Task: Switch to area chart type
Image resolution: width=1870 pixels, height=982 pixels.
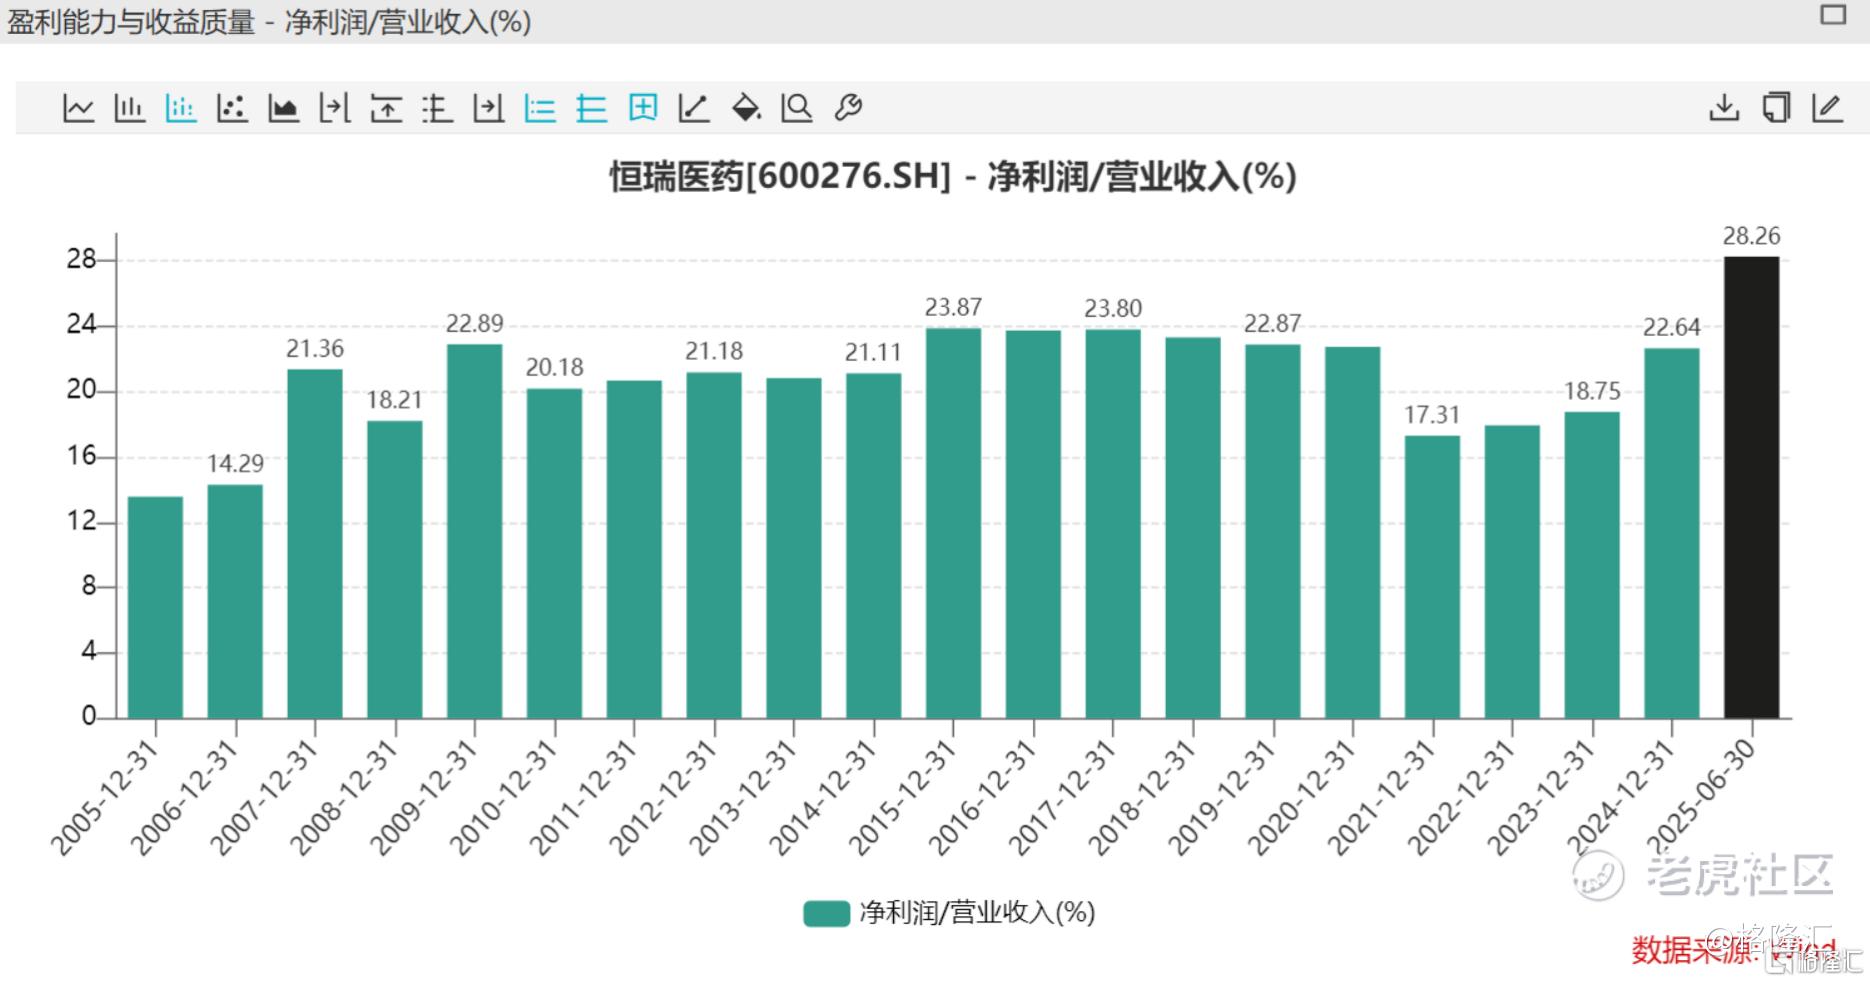Action: [x=283, y=107]
